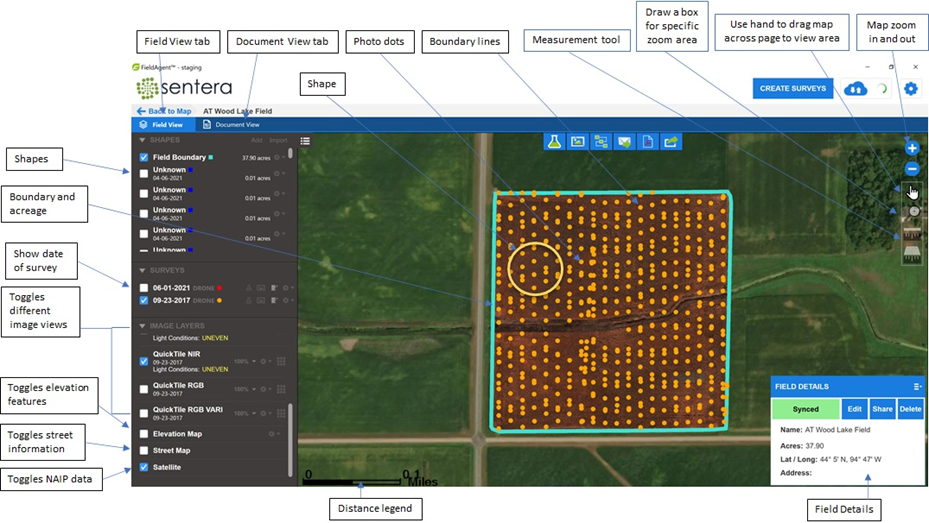Open the settings gear icon
The image size is (929, 523).
911,88
